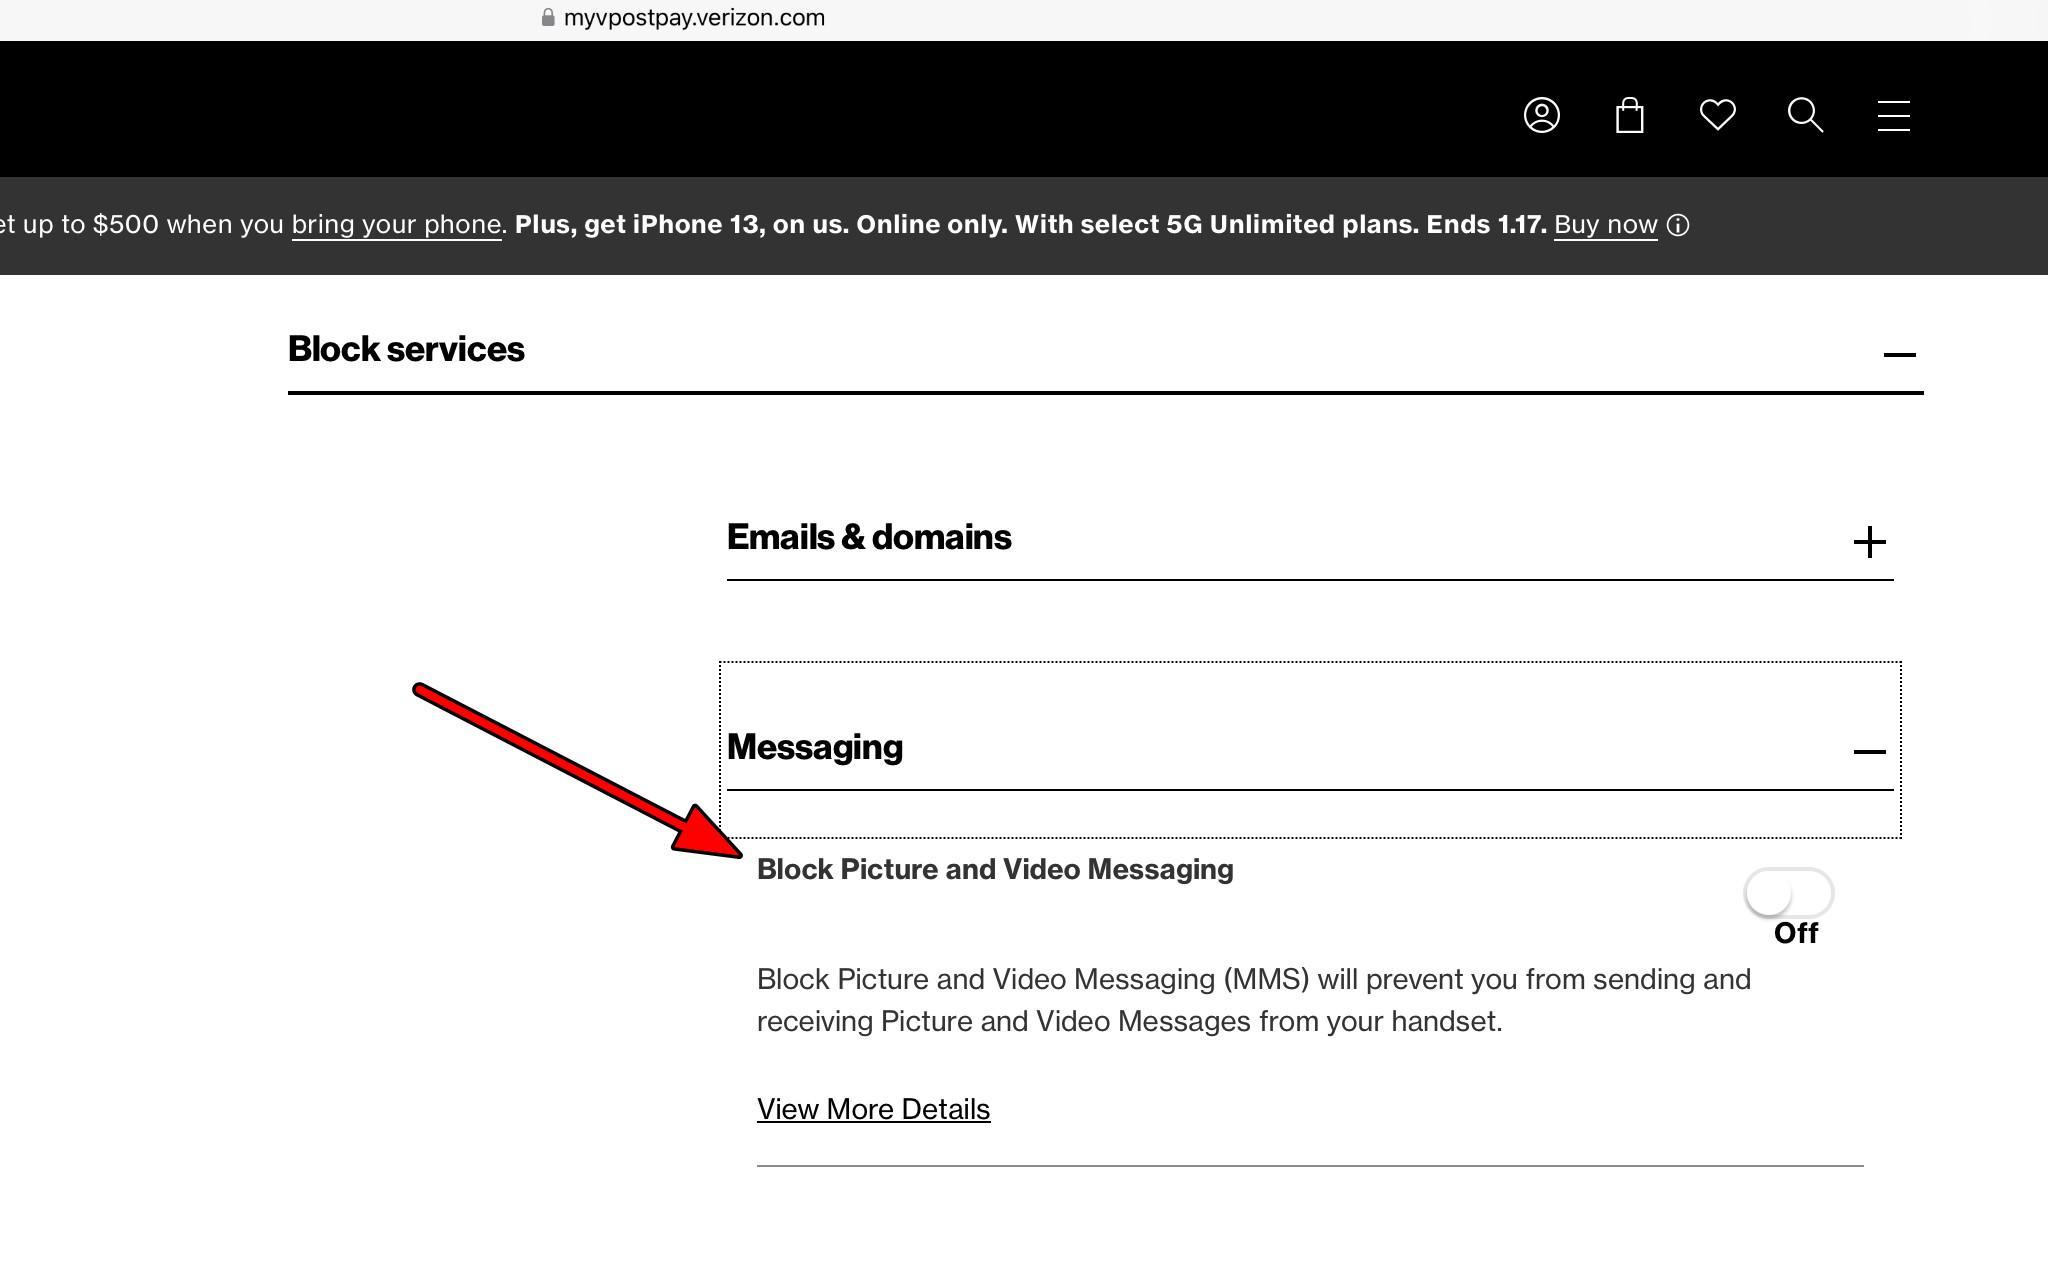Image resolution: width=2048 pixels, height=1286 pixels.
Task: Click the Buy now promotional link
Action: pos(1604,225)
